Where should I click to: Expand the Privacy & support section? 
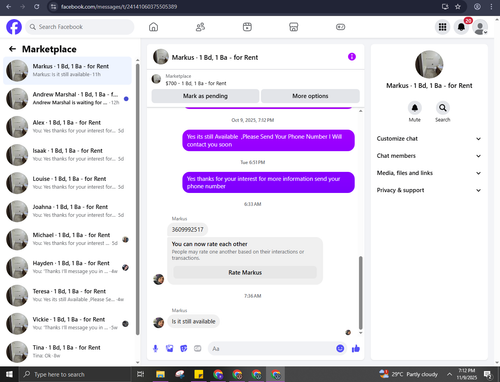tap(429, 190)
